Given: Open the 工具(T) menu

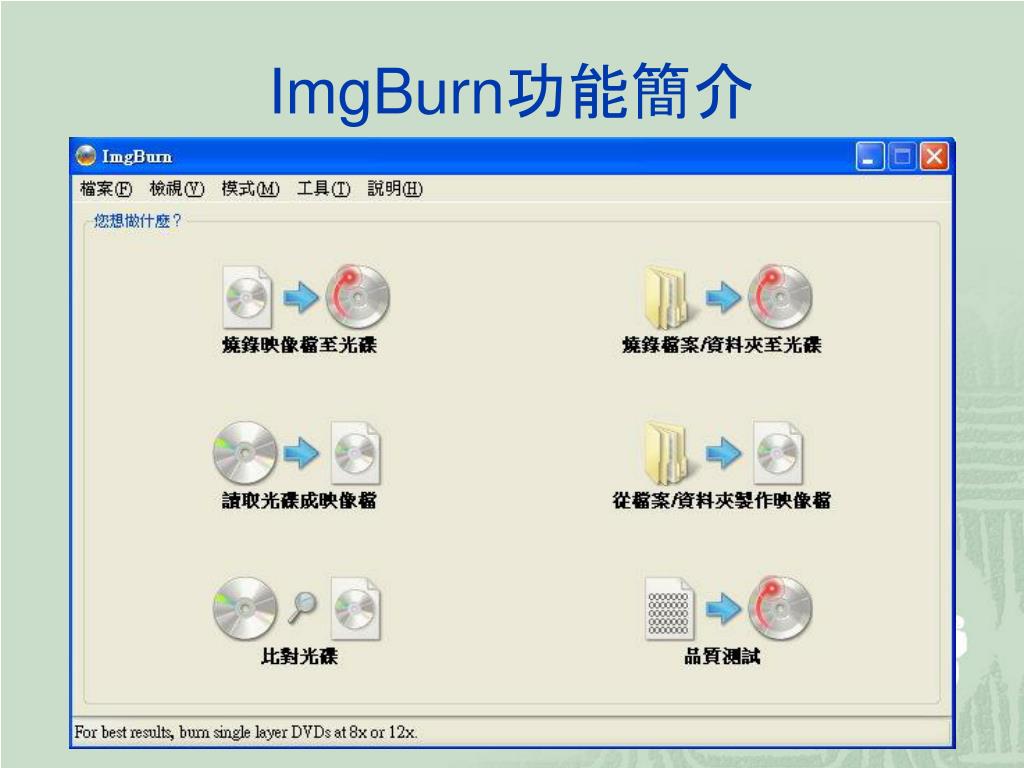Looking at the screenshot, I should (x=323, y=189).
